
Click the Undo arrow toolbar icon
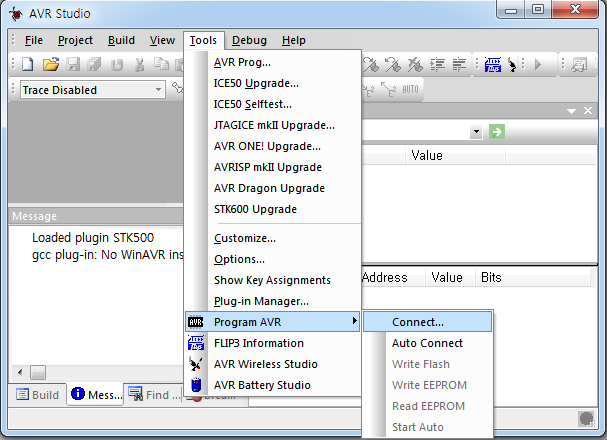pos(117,65)
